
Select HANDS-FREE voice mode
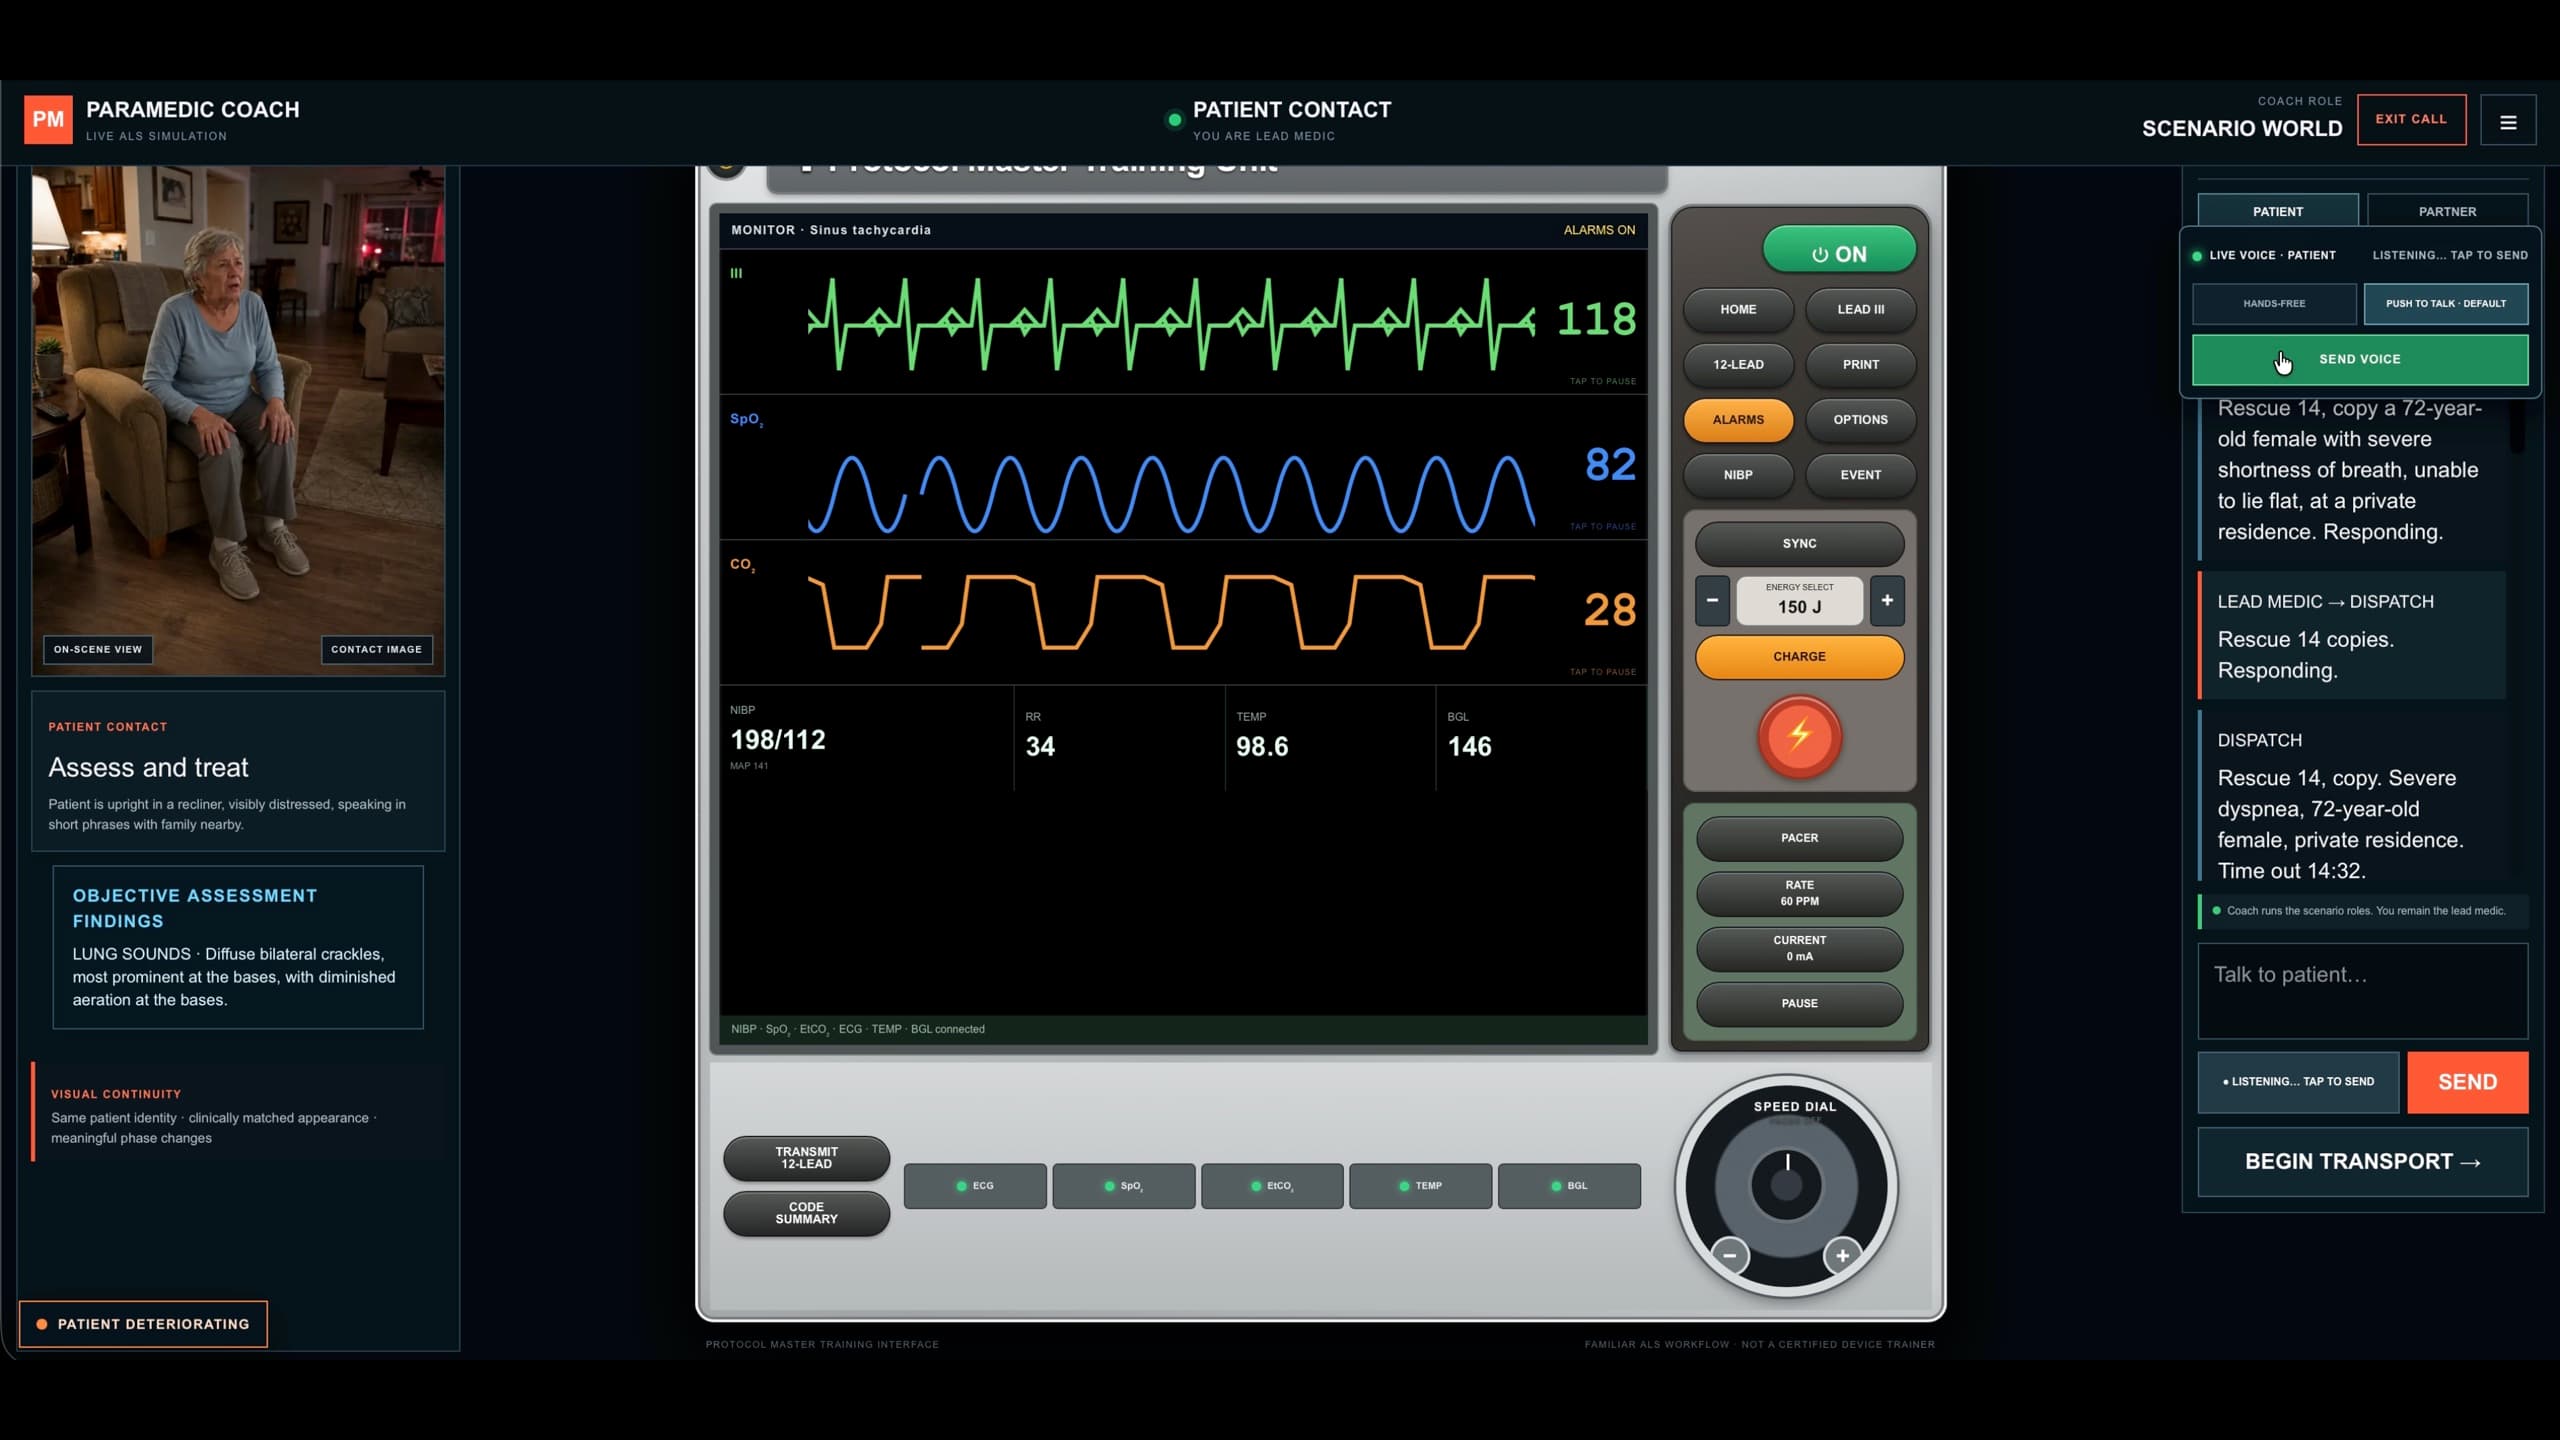pos(2274,304)
